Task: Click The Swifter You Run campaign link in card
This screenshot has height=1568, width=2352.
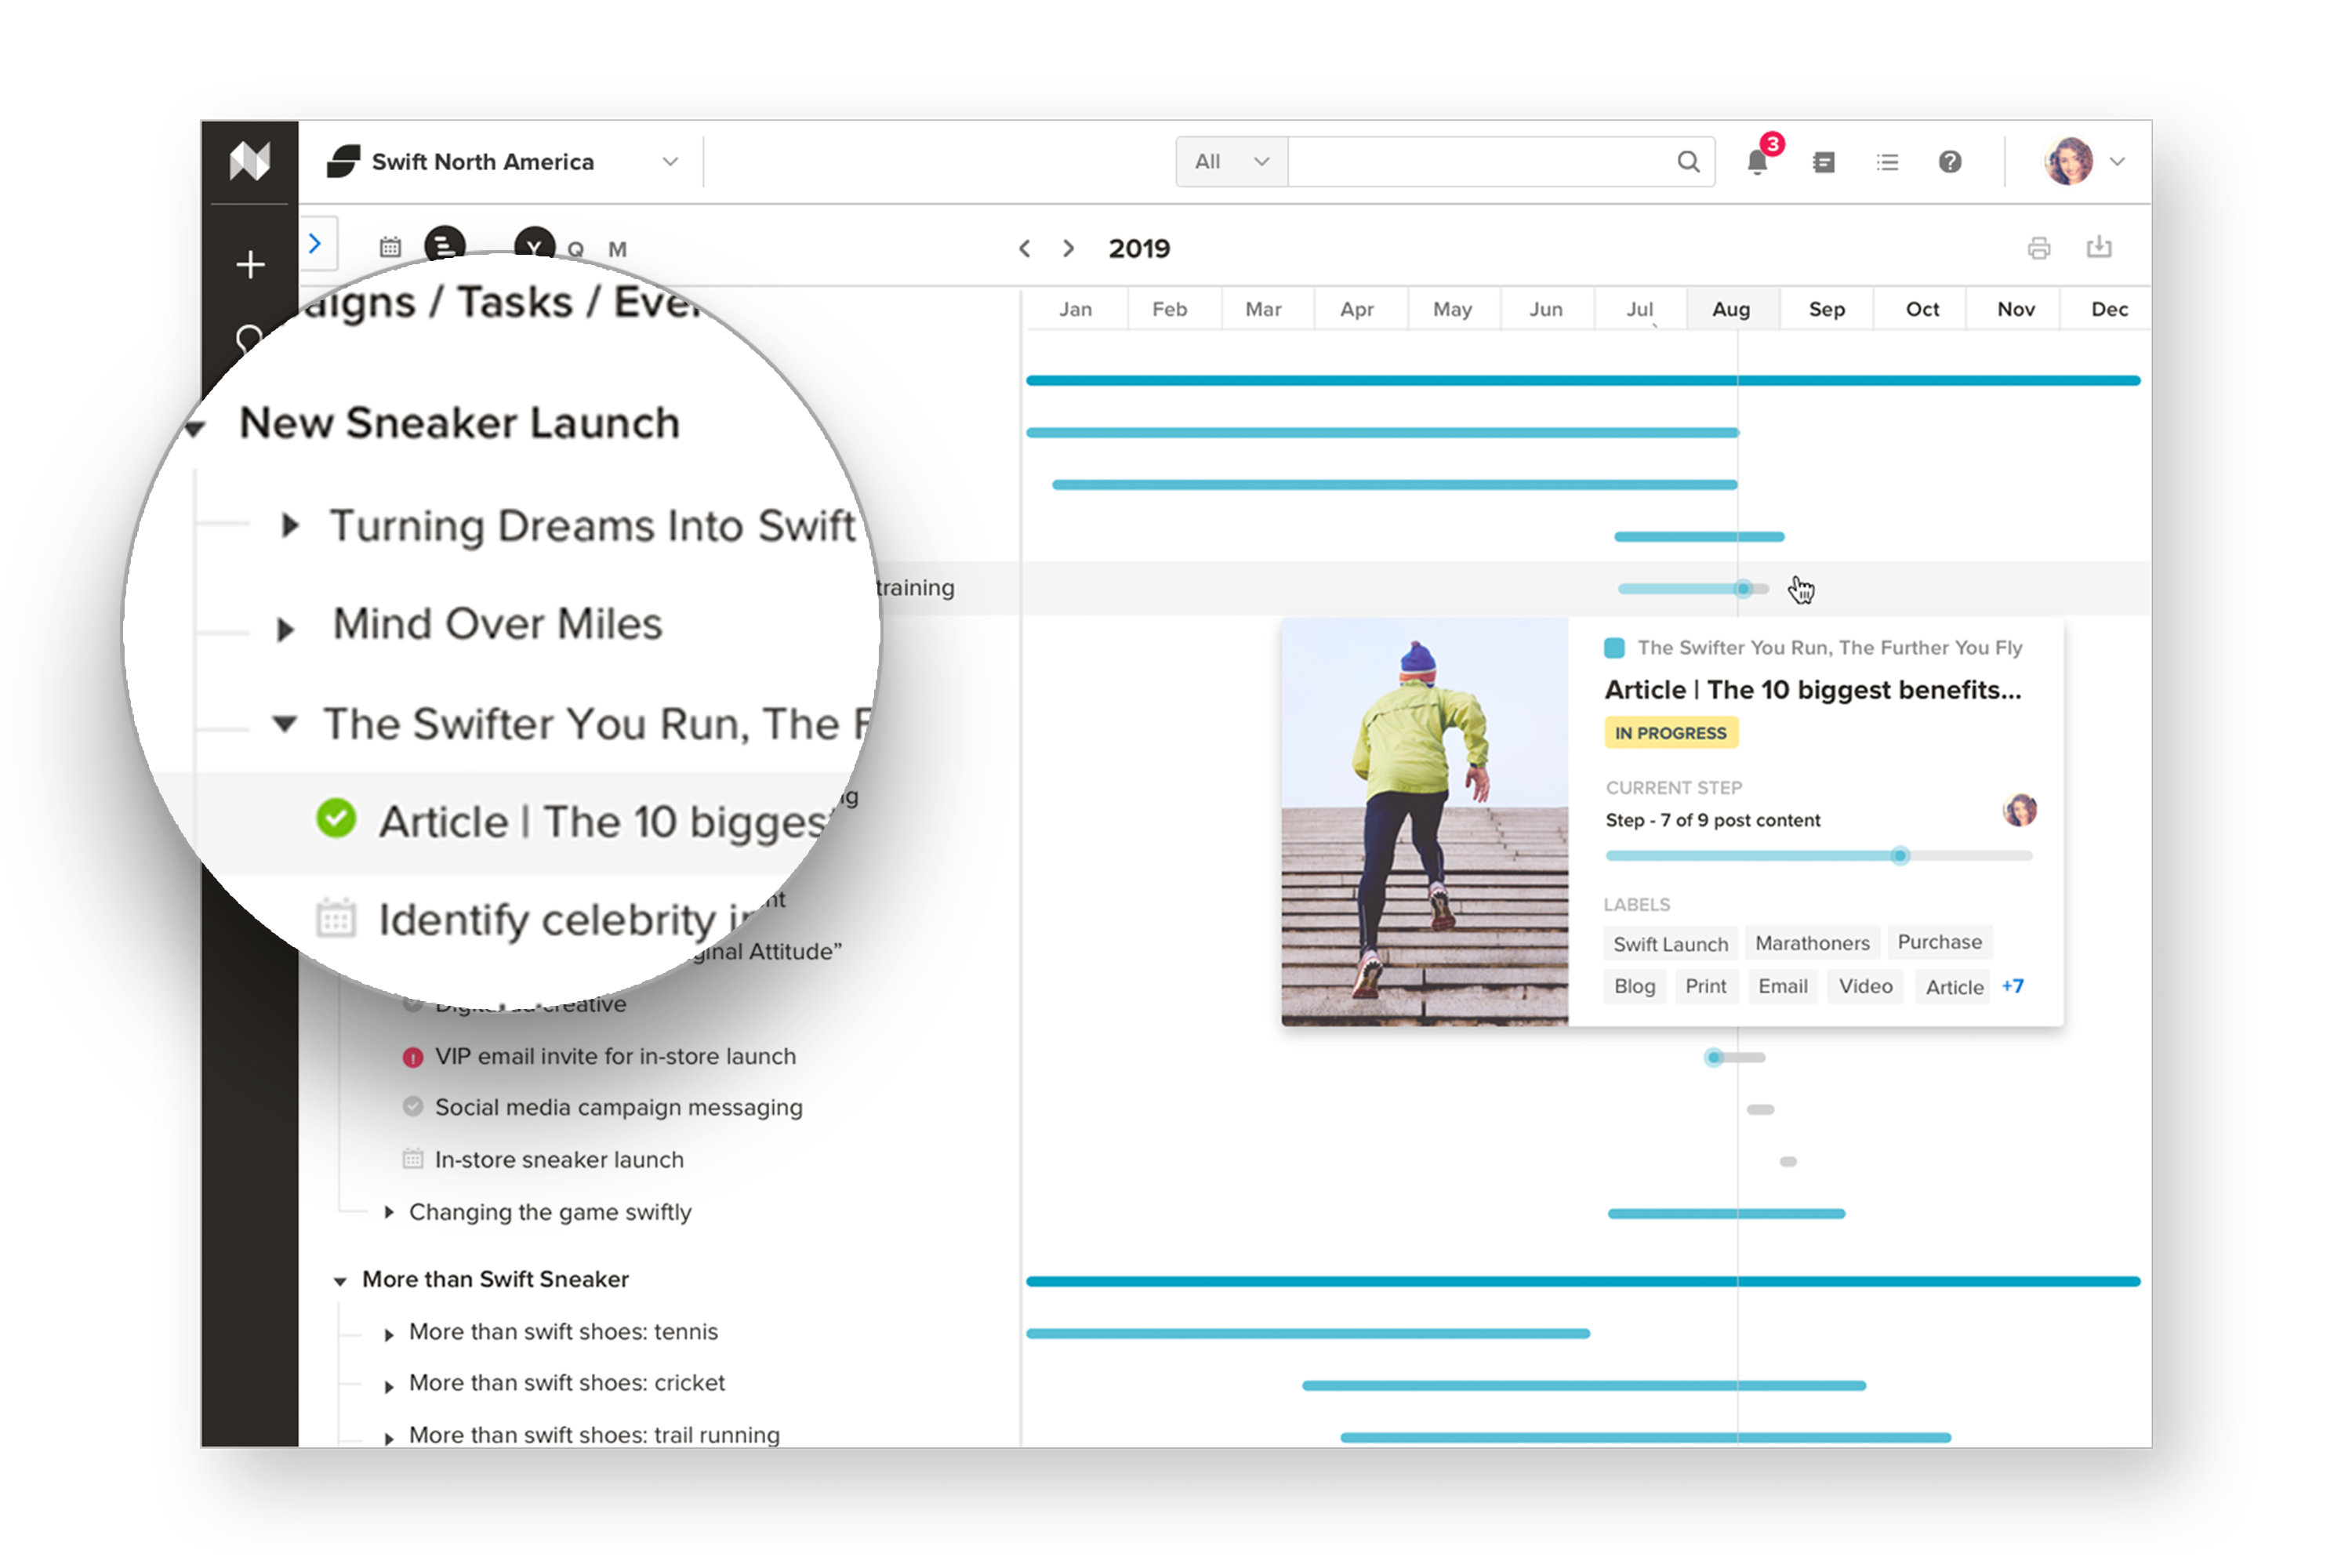Action: point(1829,648)
